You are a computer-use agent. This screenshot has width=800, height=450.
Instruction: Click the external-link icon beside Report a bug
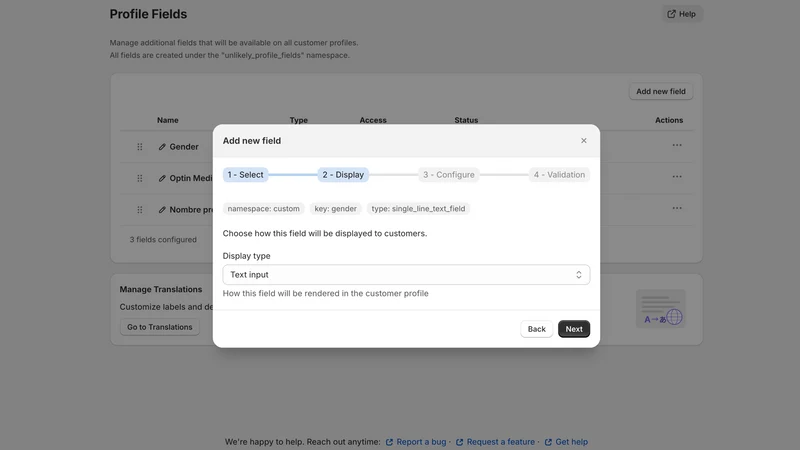coord(389,442)
